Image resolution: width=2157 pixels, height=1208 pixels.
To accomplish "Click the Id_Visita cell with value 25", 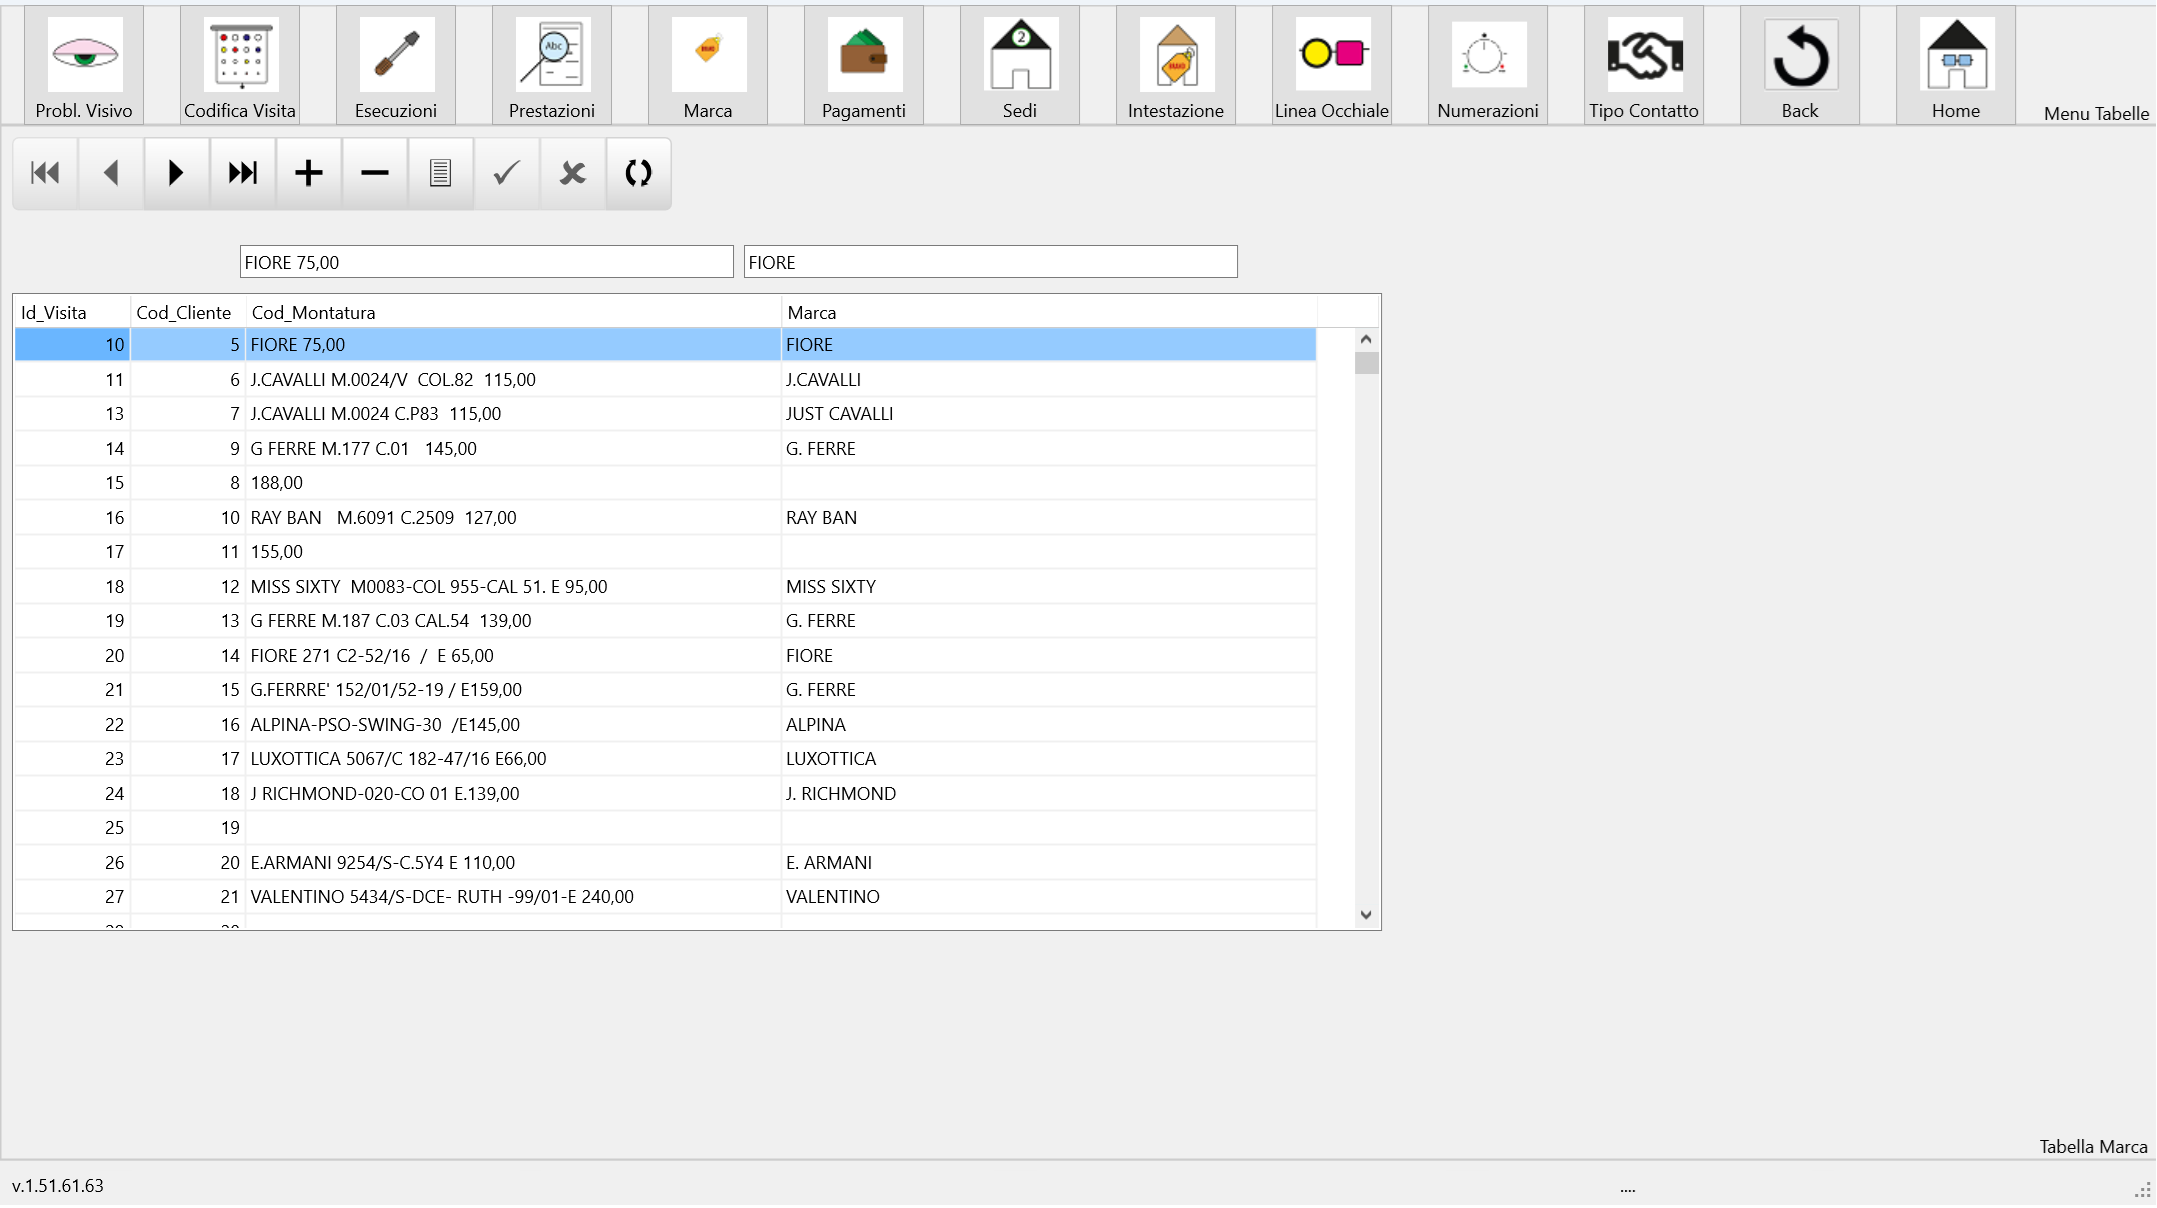I will (72, 828).
